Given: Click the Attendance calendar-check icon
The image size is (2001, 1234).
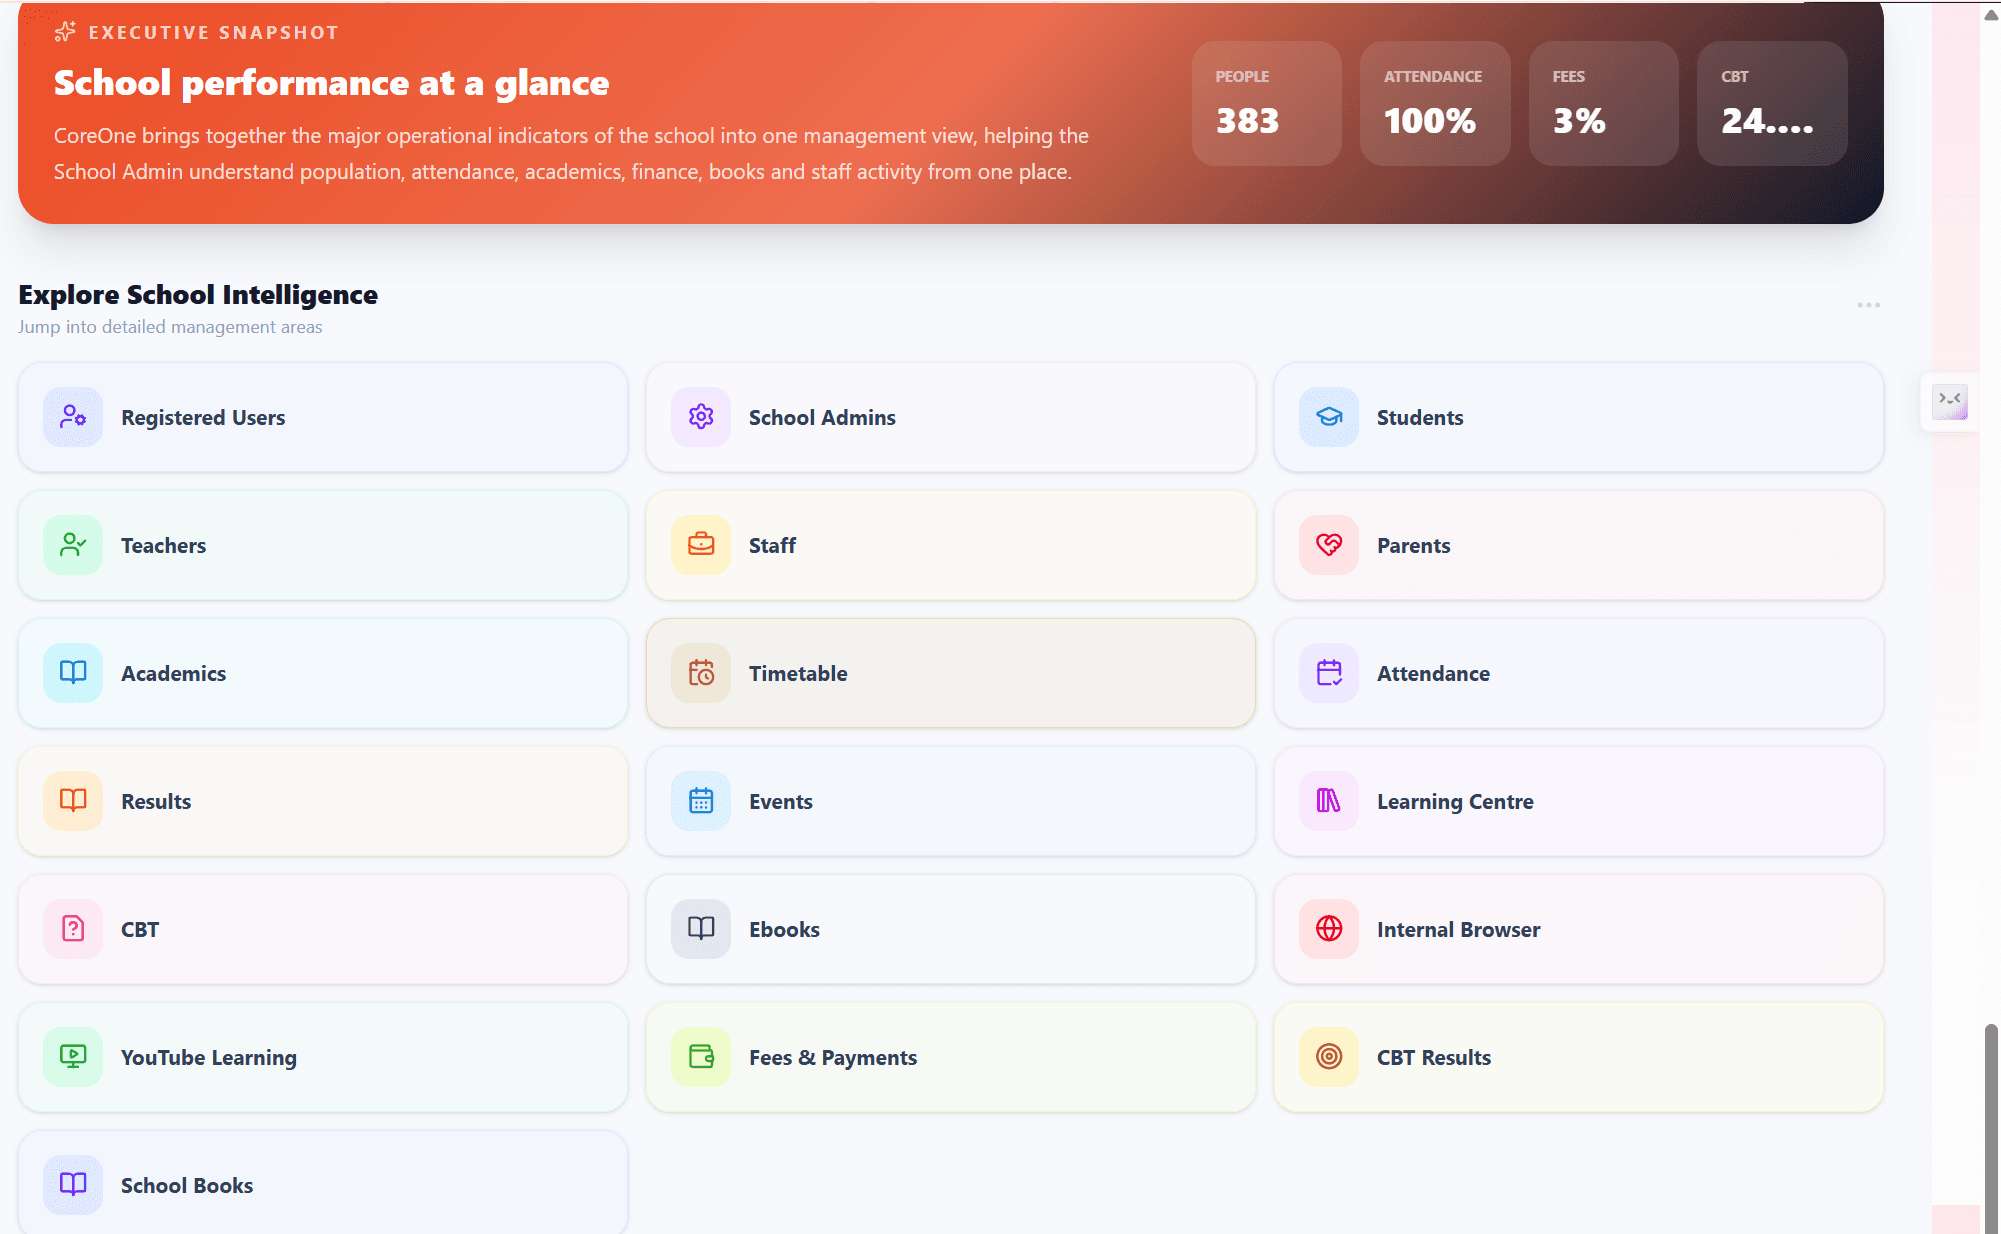Looking at the screenshot, I should pyautogui.click(x=1329, y=673).
